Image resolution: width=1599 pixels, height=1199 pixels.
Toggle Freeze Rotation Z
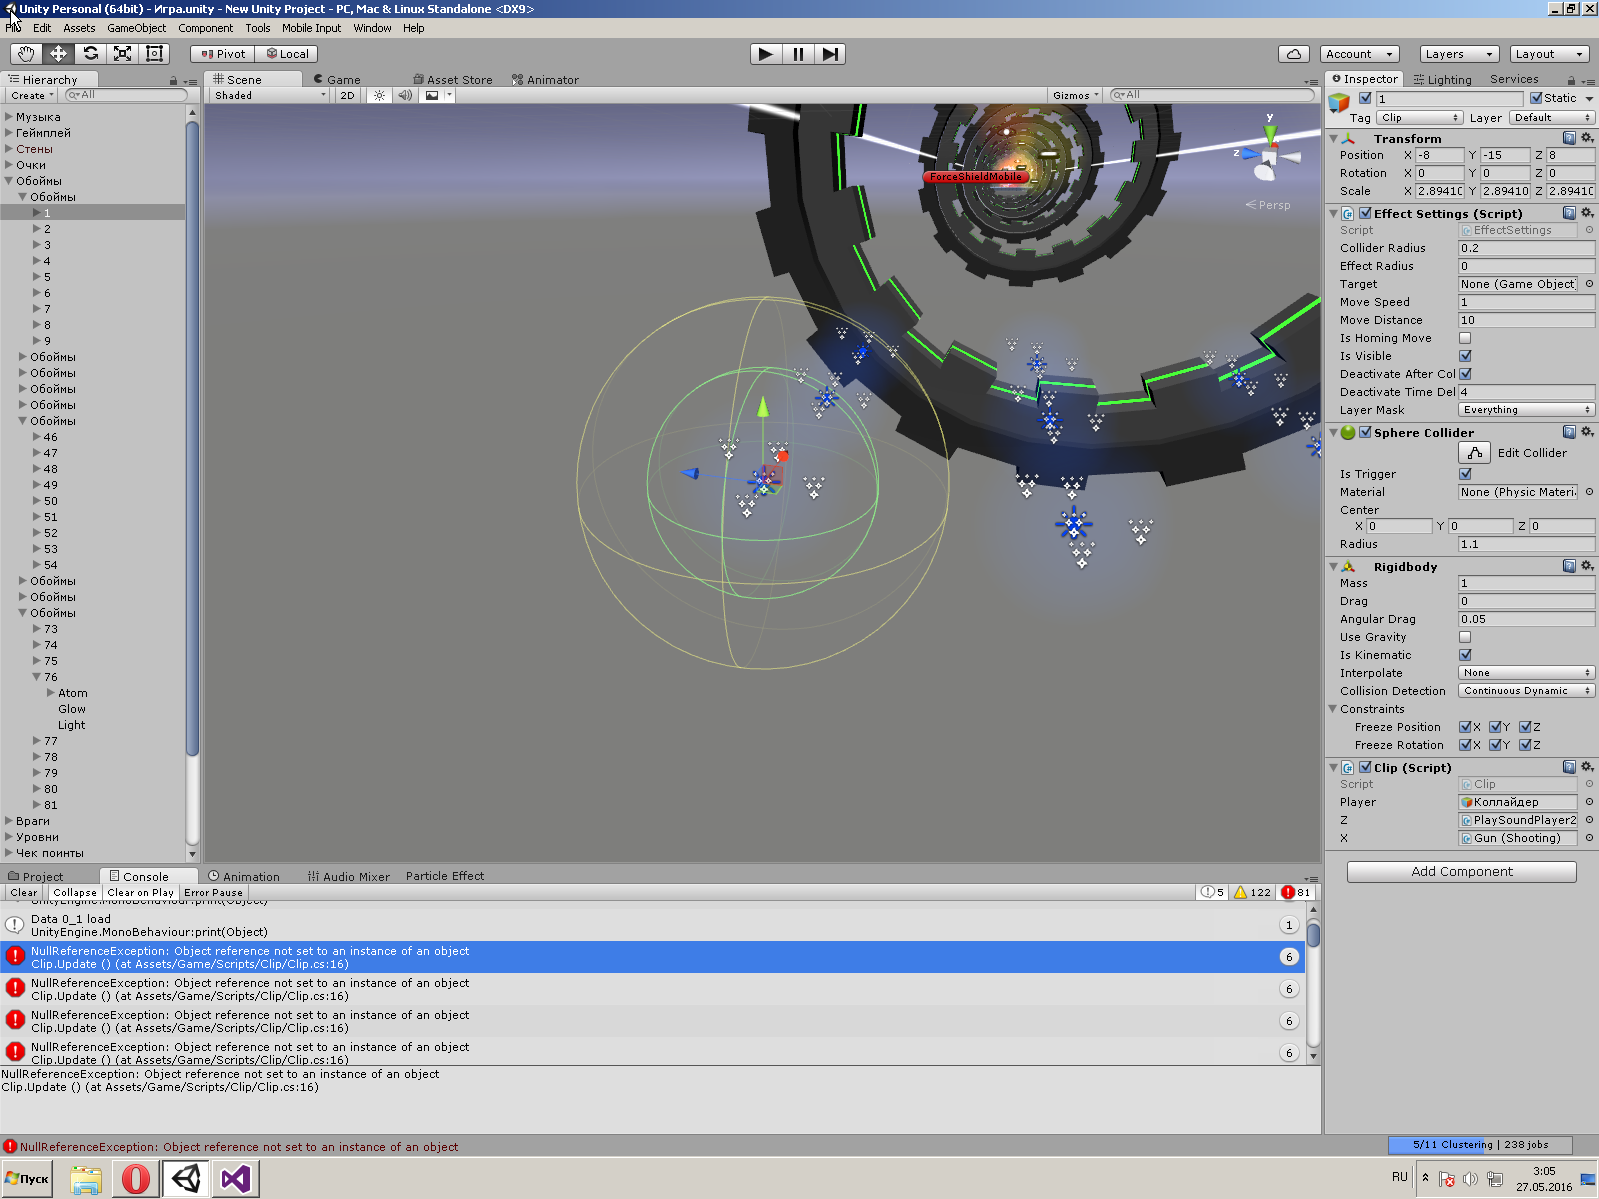pos(1525,745)
